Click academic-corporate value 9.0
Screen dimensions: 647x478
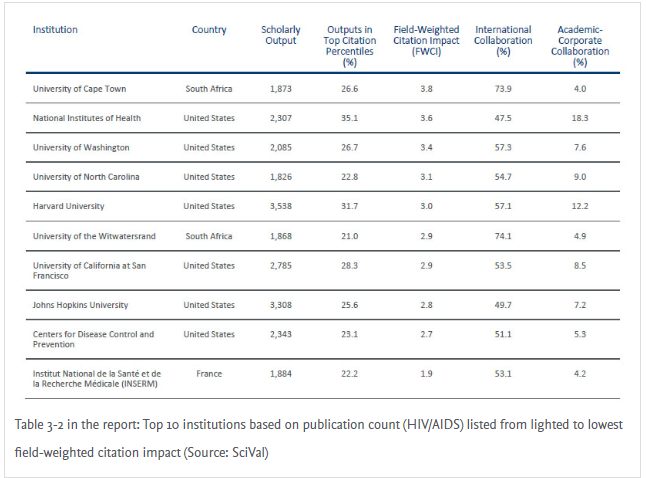[580, 177]
